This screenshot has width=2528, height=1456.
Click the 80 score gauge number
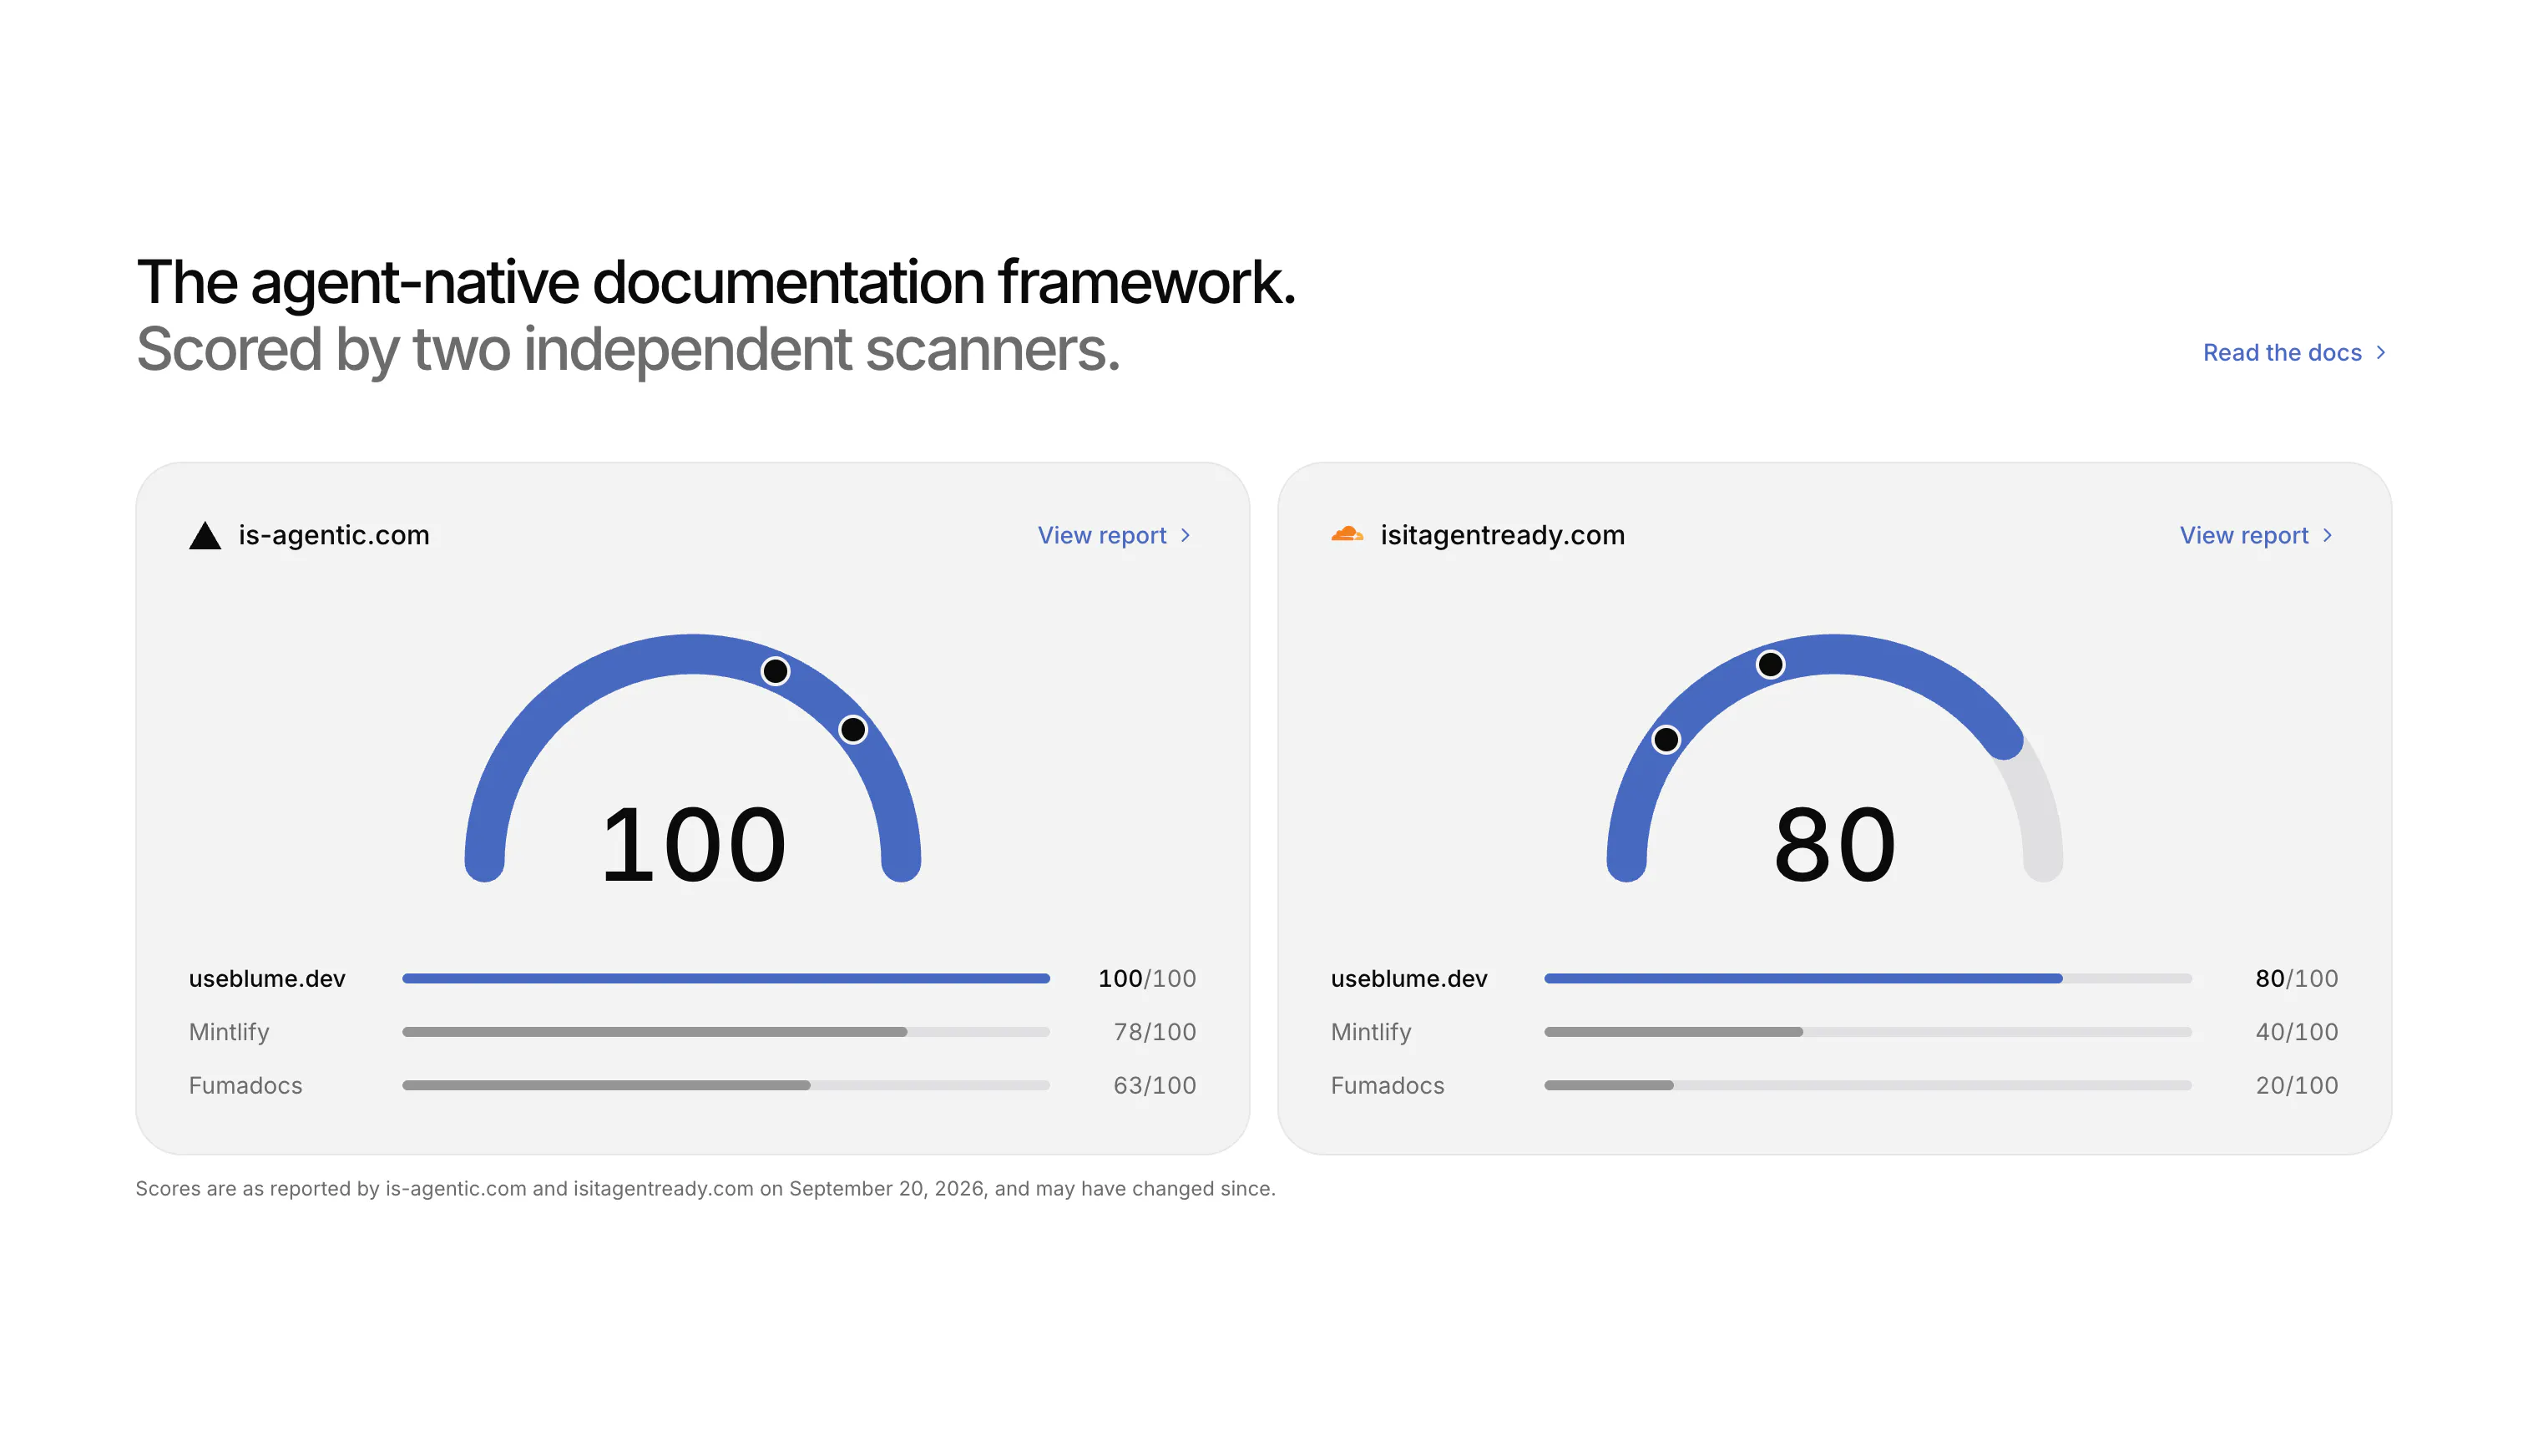click(1834, 845)
